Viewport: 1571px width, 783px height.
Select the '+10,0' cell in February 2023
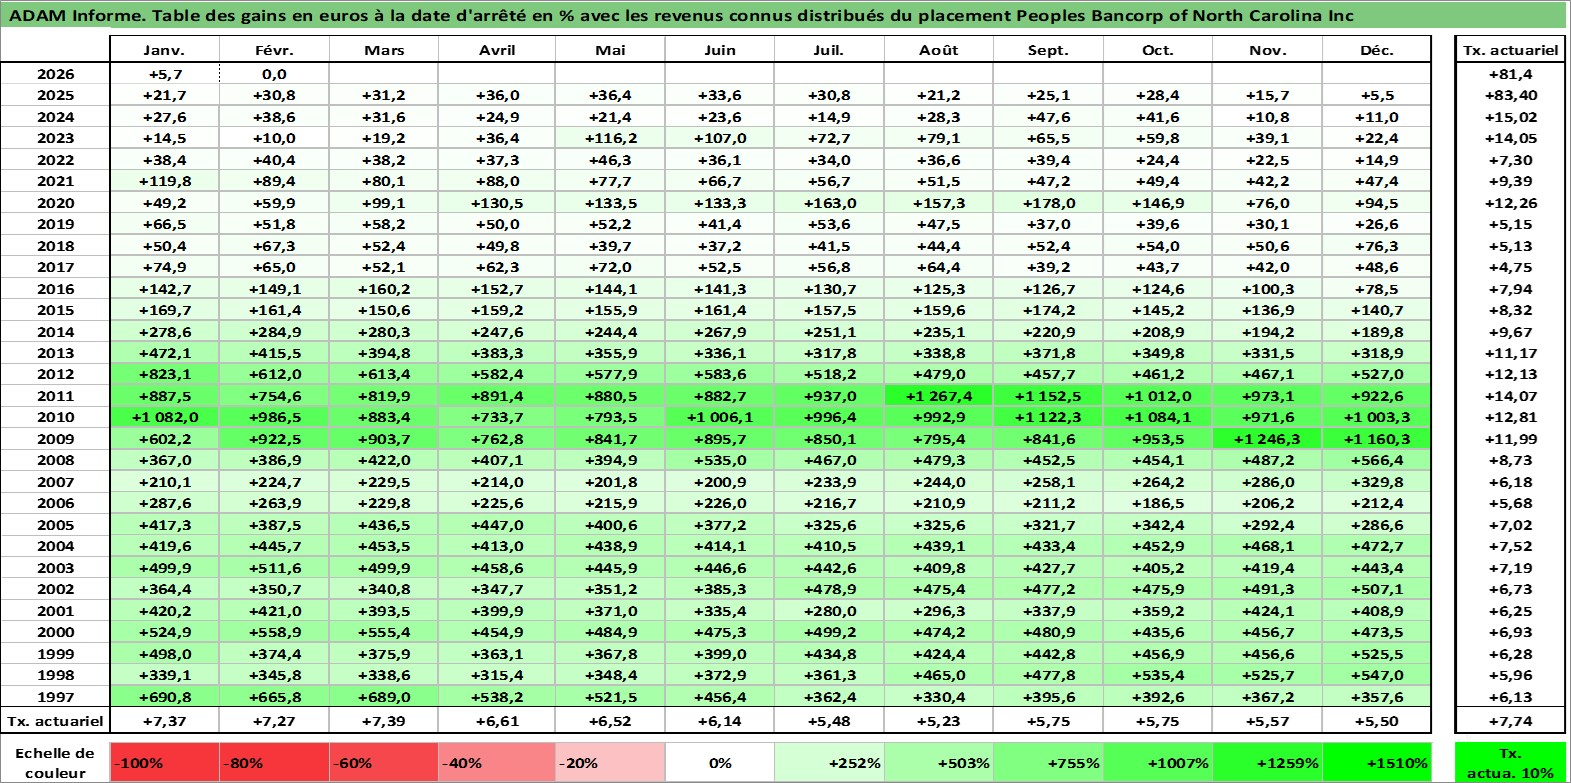coord(274,138)
